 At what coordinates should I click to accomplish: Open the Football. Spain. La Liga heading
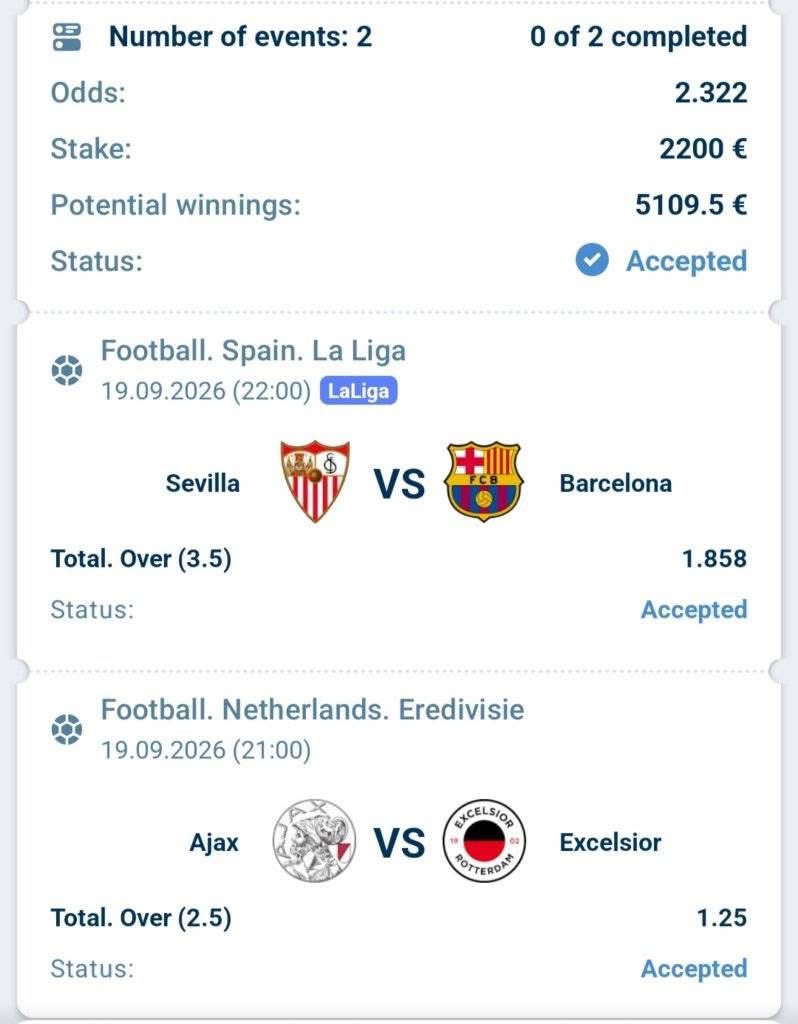coord(253,351)
